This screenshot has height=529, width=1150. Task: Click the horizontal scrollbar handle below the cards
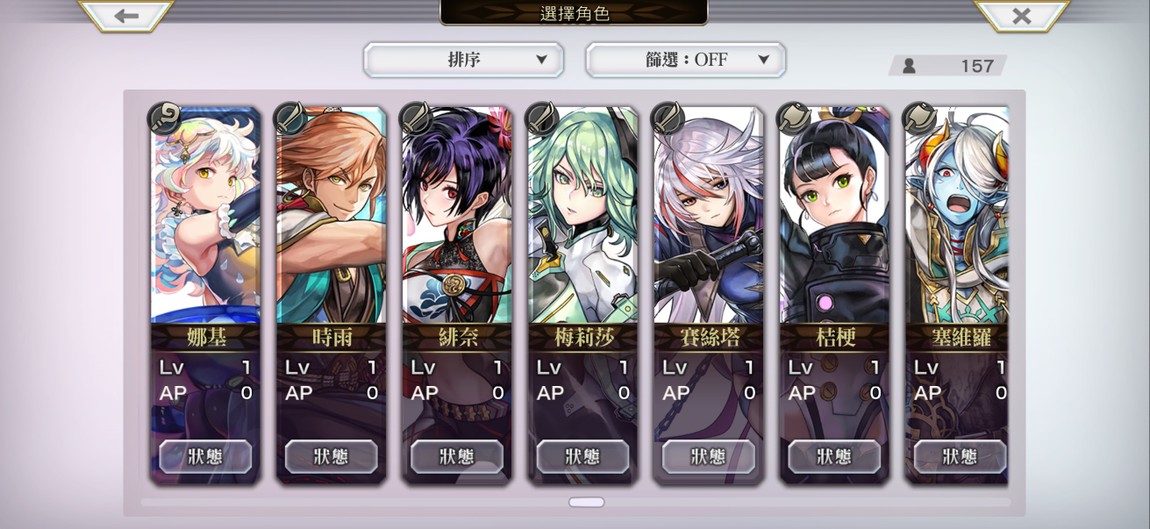click(586, 503)
